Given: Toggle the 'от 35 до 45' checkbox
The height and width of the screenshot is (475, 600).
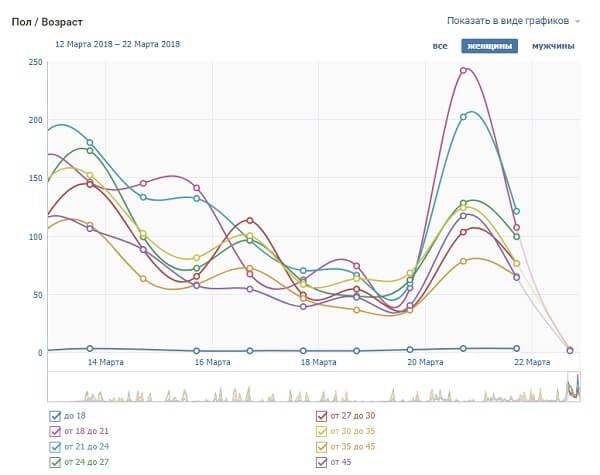Looking at the screenshot, I should [322, 447].
